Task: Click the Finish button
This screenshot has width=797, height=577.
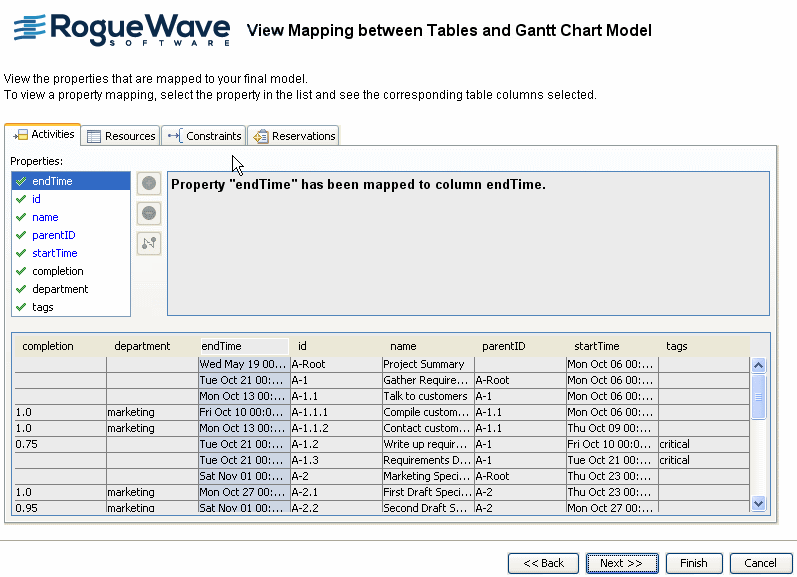Action: click(693, 563)
